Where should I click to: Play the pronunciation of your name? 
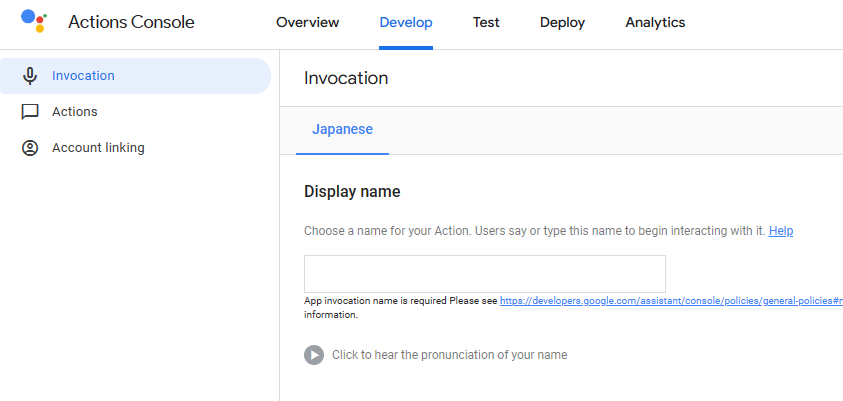point(314,355)
